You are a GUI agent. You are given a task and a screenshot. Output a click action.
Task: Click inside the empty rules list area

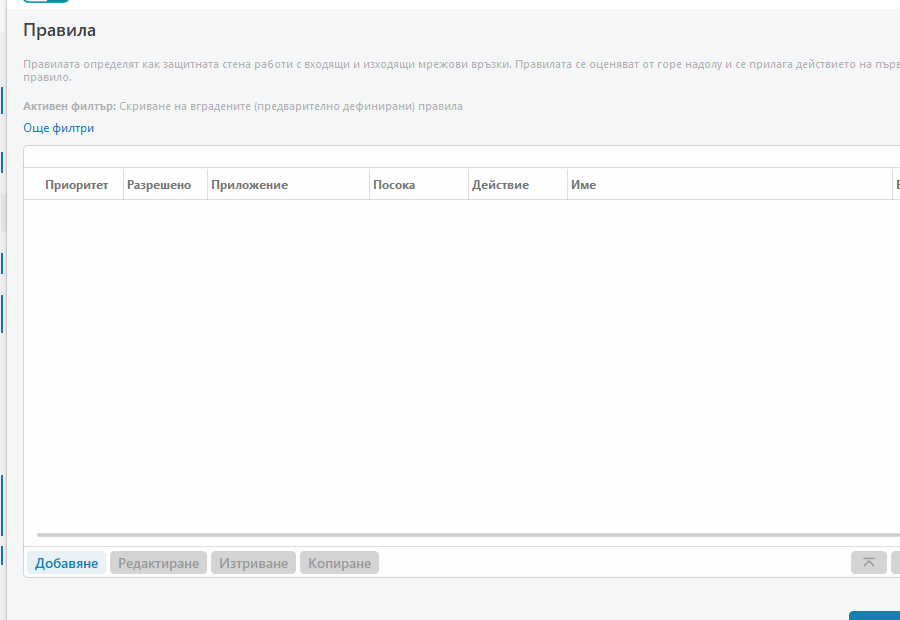(460, 360)
